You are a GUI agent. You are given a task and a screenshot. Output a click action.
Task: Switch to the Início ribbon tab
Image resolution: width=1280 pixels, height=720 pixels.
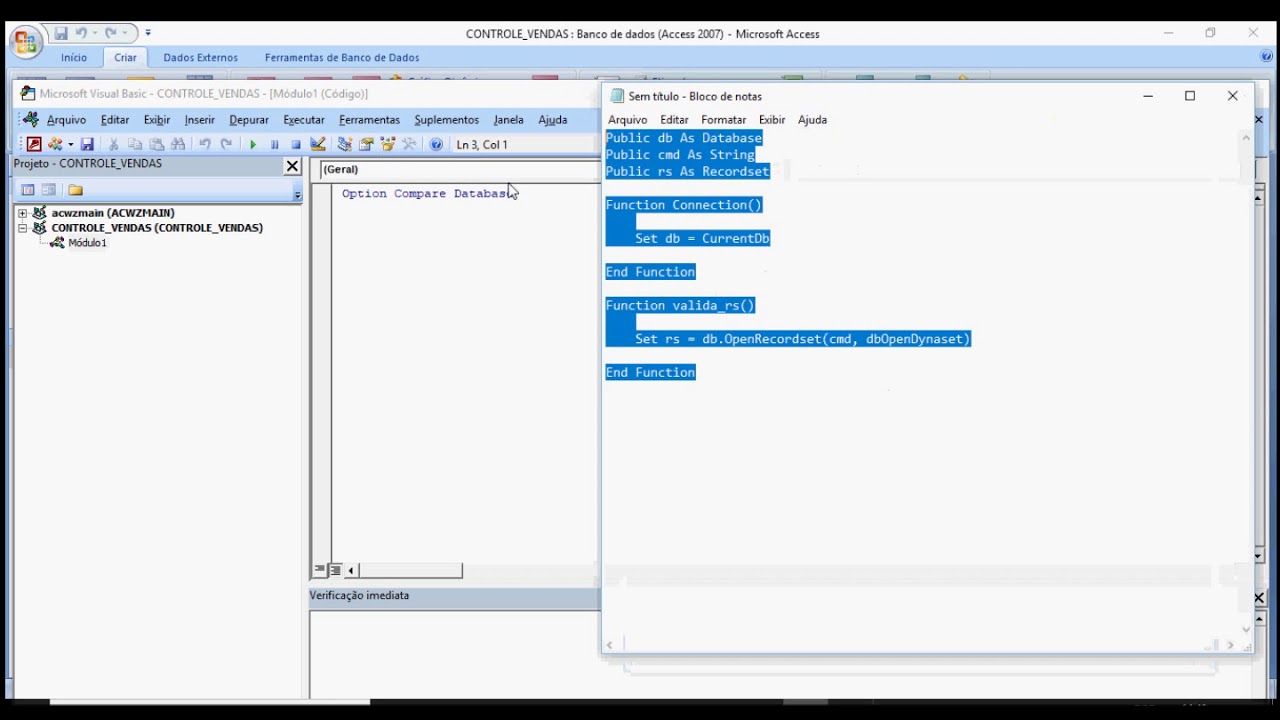click(x=74, y=58)
